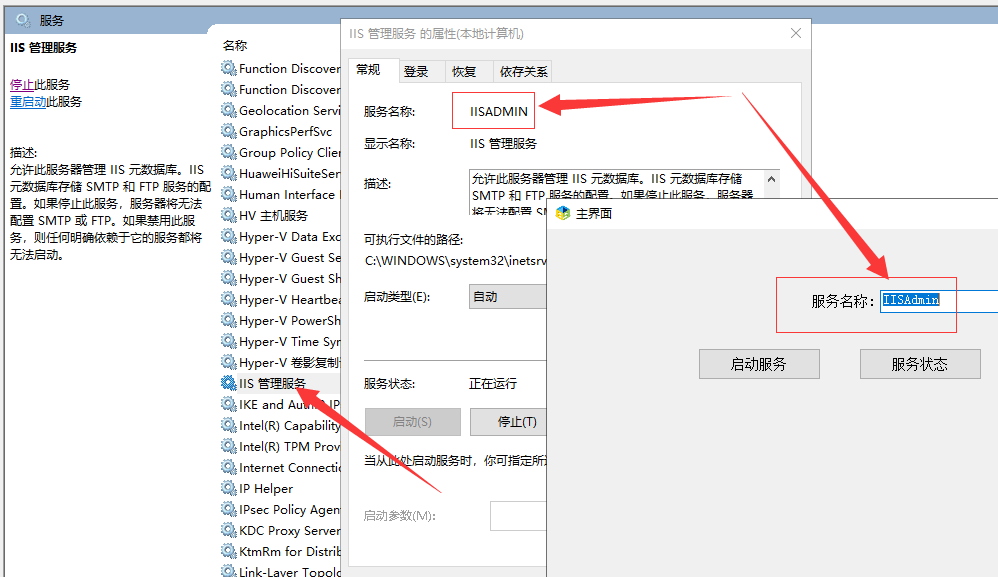Click the 服务名称 input with IISAdmin
The width and height of the screenshot is (998, 577).
(x=939, y=301)
